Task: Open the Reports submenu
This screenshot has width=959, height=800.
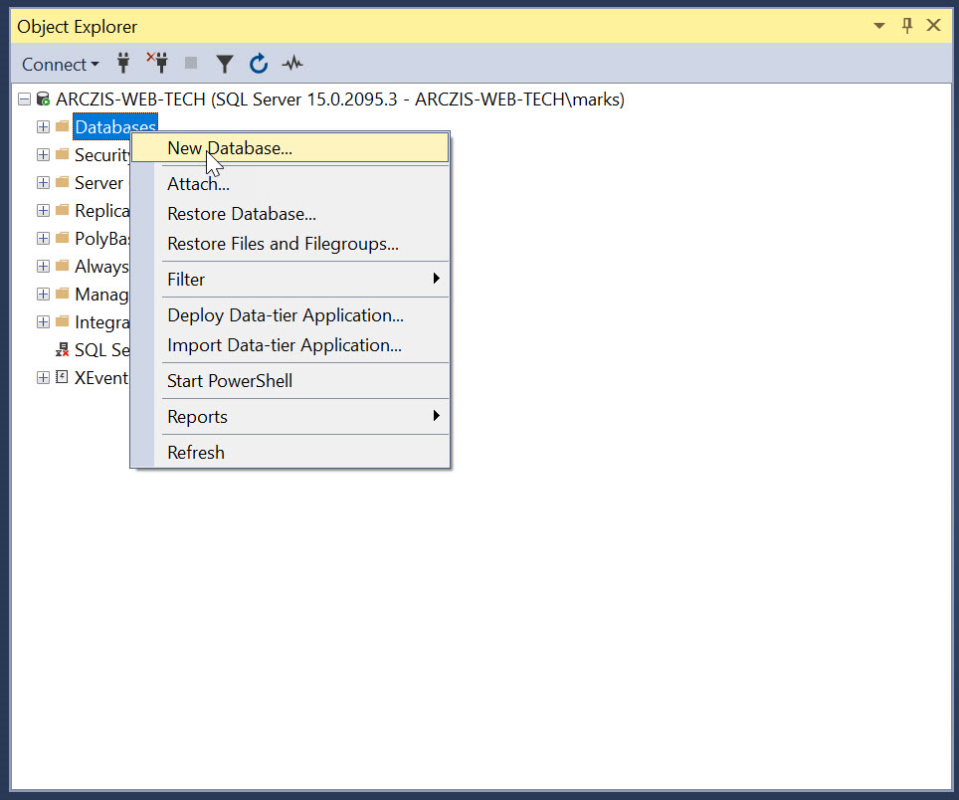Action: click(x=291, y=417)
